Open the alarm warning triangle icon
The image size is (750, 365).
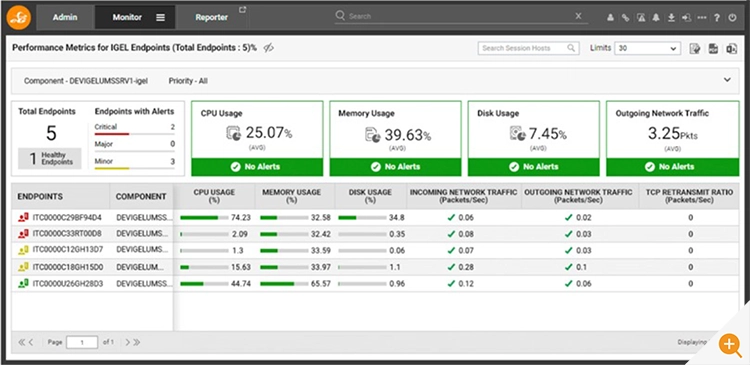641,18
